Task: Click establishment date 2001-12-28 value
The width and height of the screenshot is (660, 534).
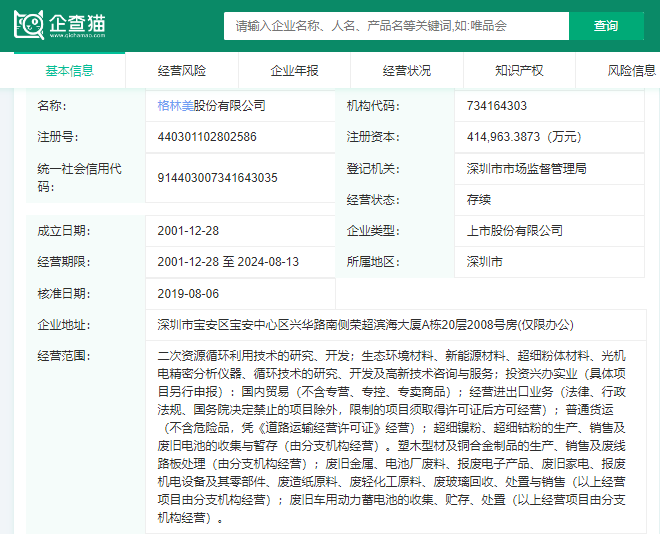Action: pyautogui.click(x=188, y=231)
